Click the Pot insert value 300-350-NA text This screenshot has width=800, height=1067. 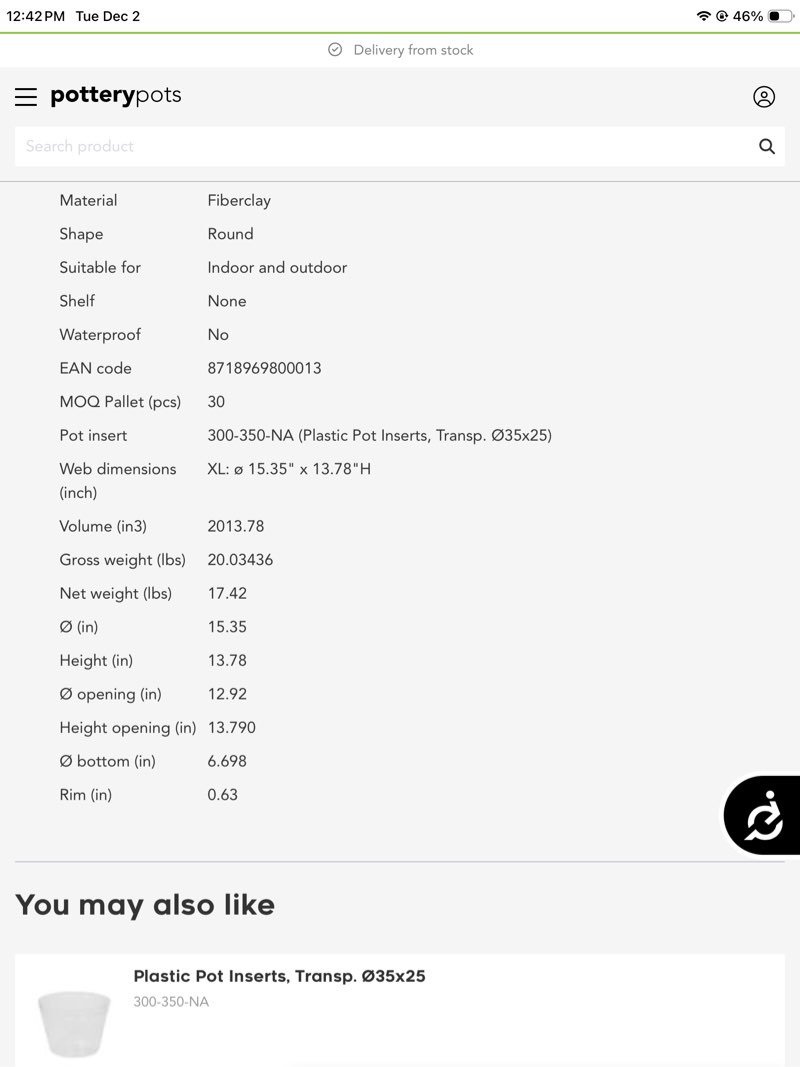click(x=379, y=435)
